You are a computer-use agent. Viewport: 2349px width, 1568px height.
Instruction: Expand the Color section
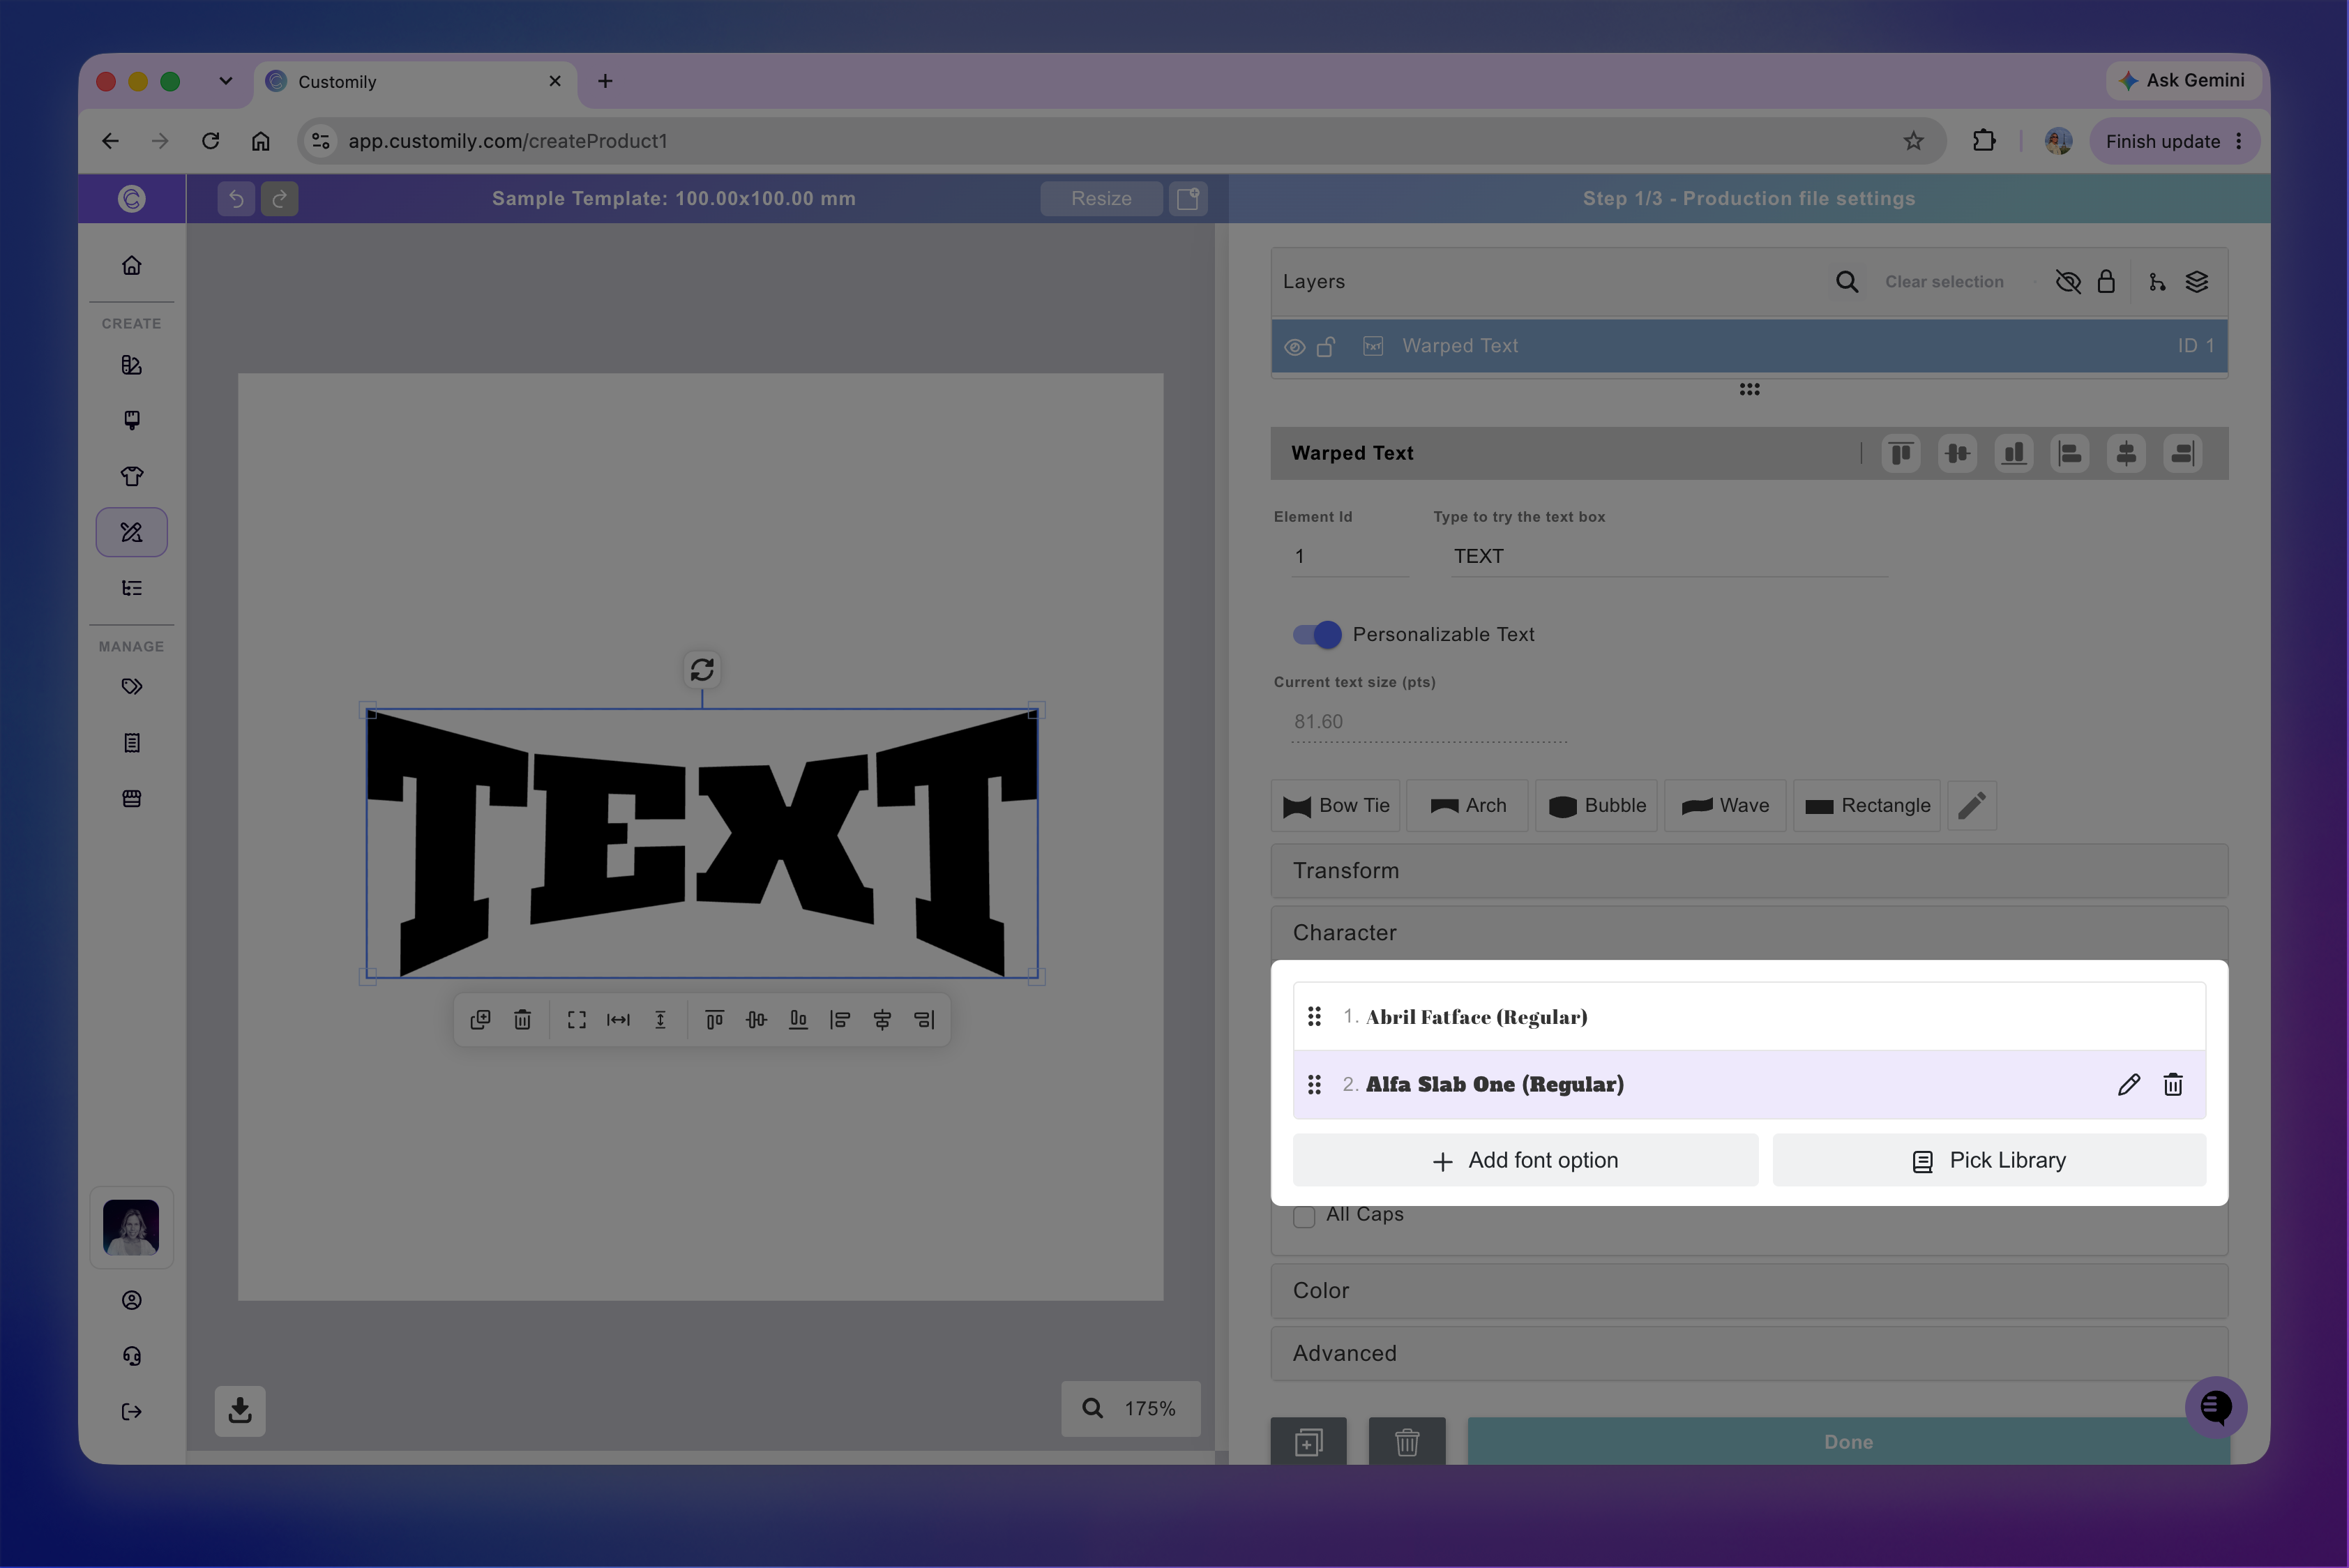(1749, 1290)
